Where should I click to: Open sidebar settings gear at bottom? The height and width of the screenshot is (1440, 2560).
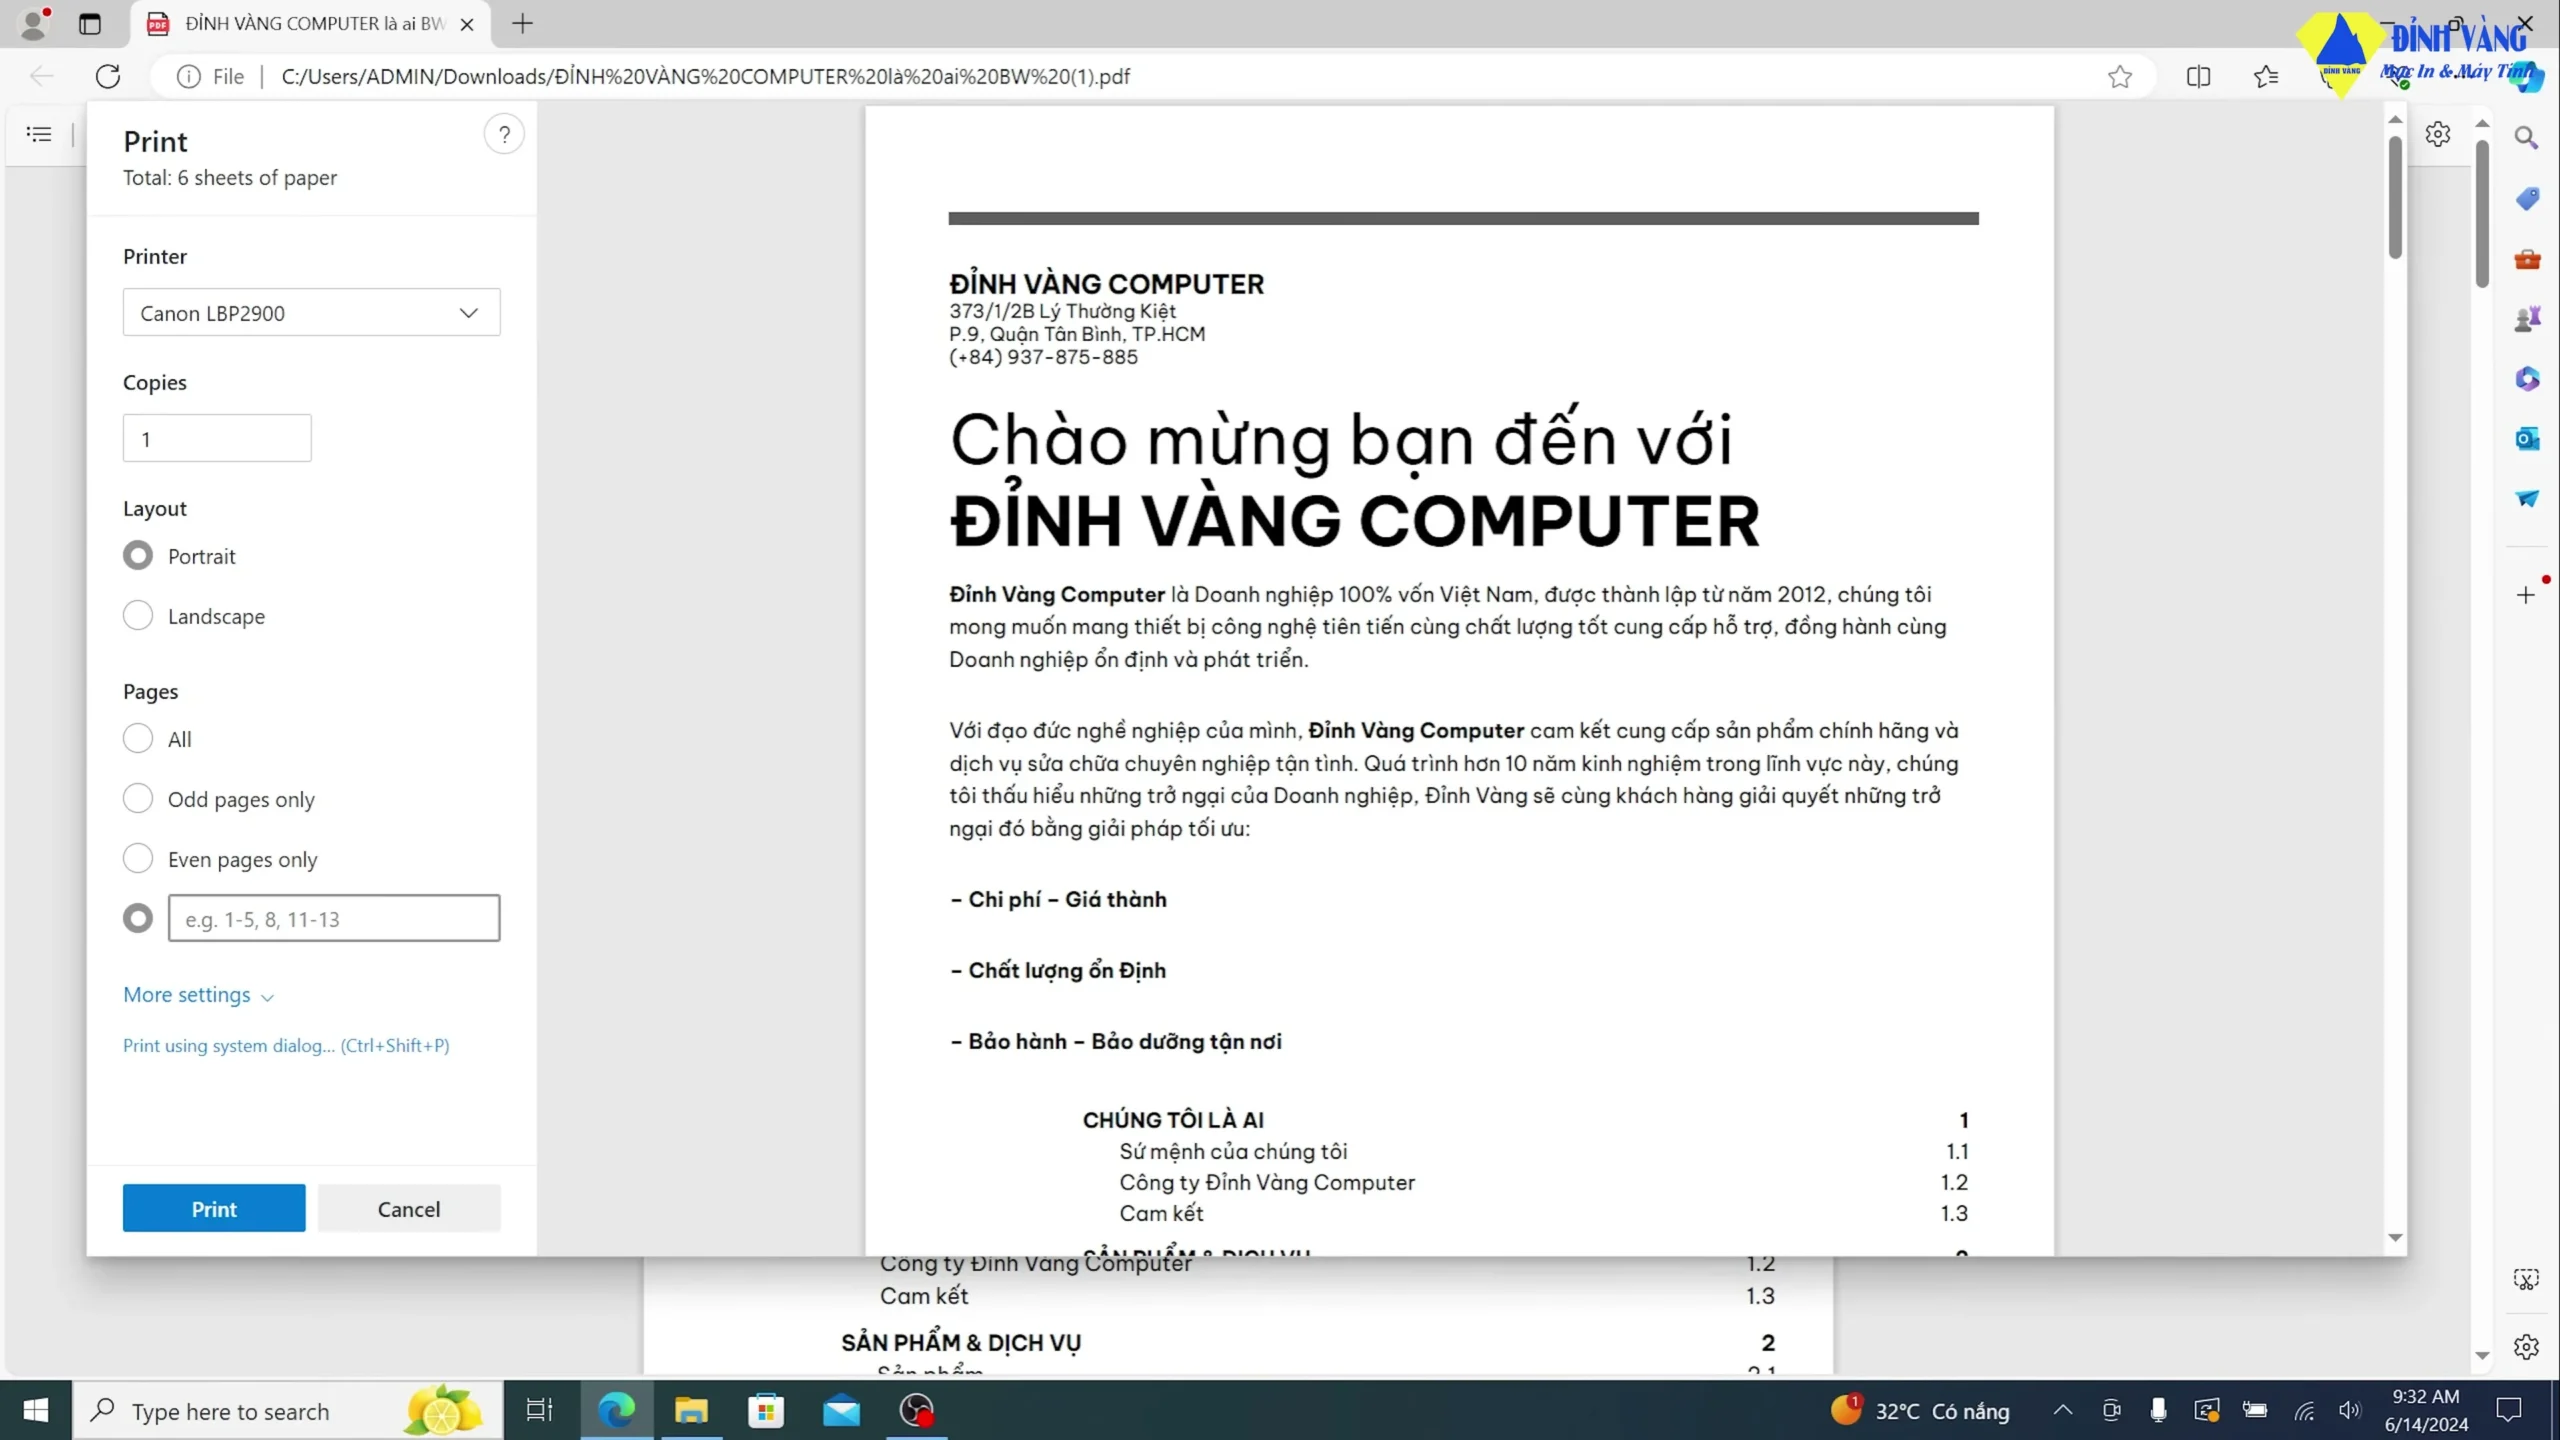(2526, 1347)
